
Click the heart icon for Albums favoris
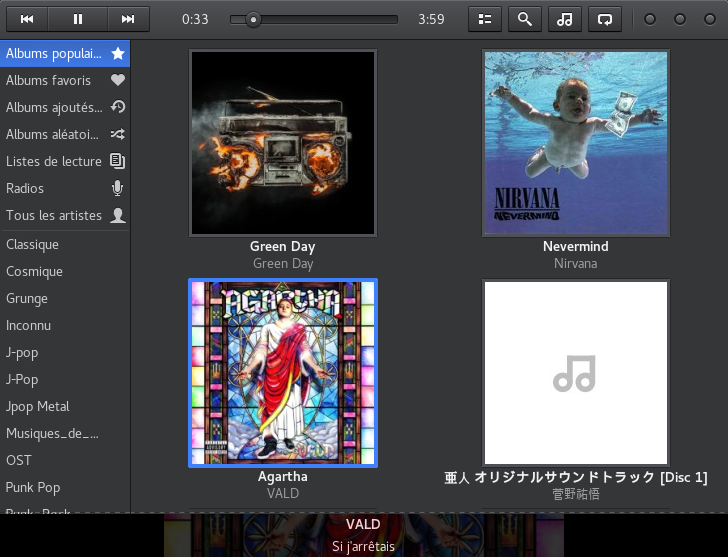(x=118, y=80)
